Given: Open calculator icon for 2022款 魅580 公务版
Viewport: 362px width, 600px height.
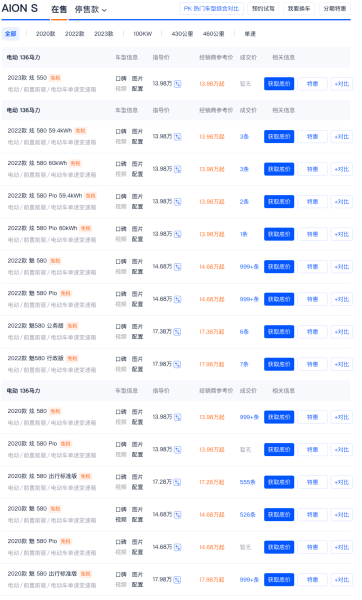Looking at the screenshot, I should pos(178,332).
